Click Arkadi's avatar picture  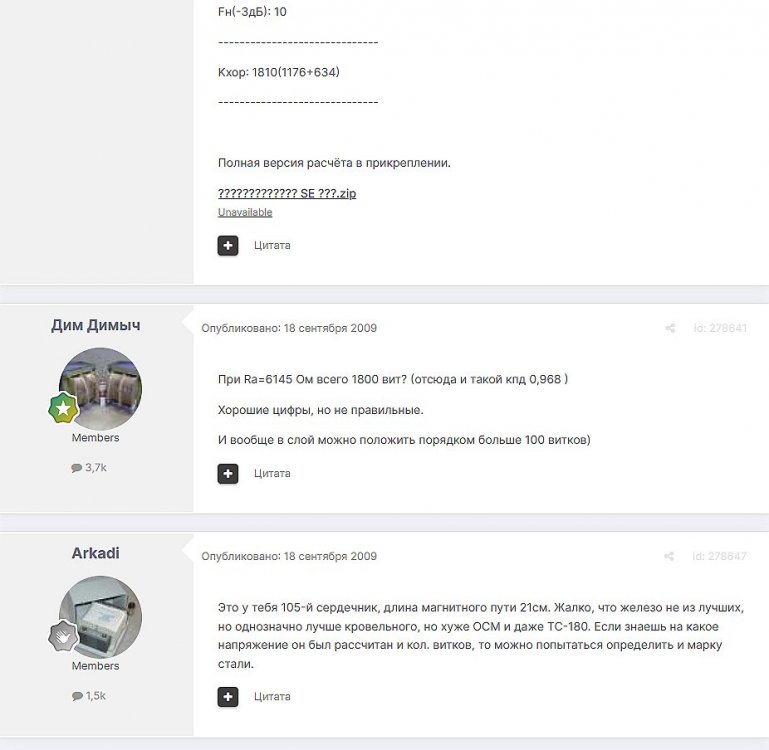[101, 617]
